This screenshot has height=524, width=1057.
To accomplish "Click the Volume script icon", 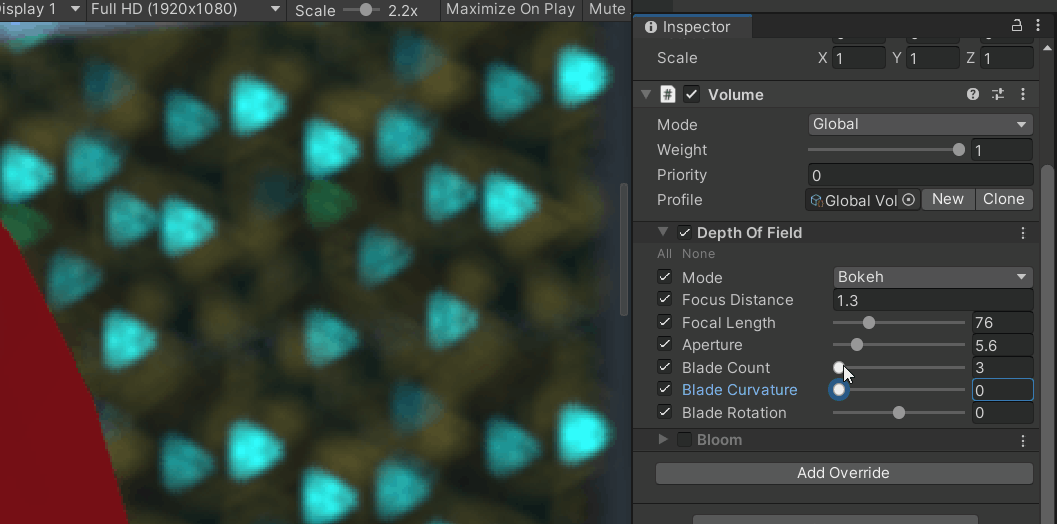I will [667, 94].
